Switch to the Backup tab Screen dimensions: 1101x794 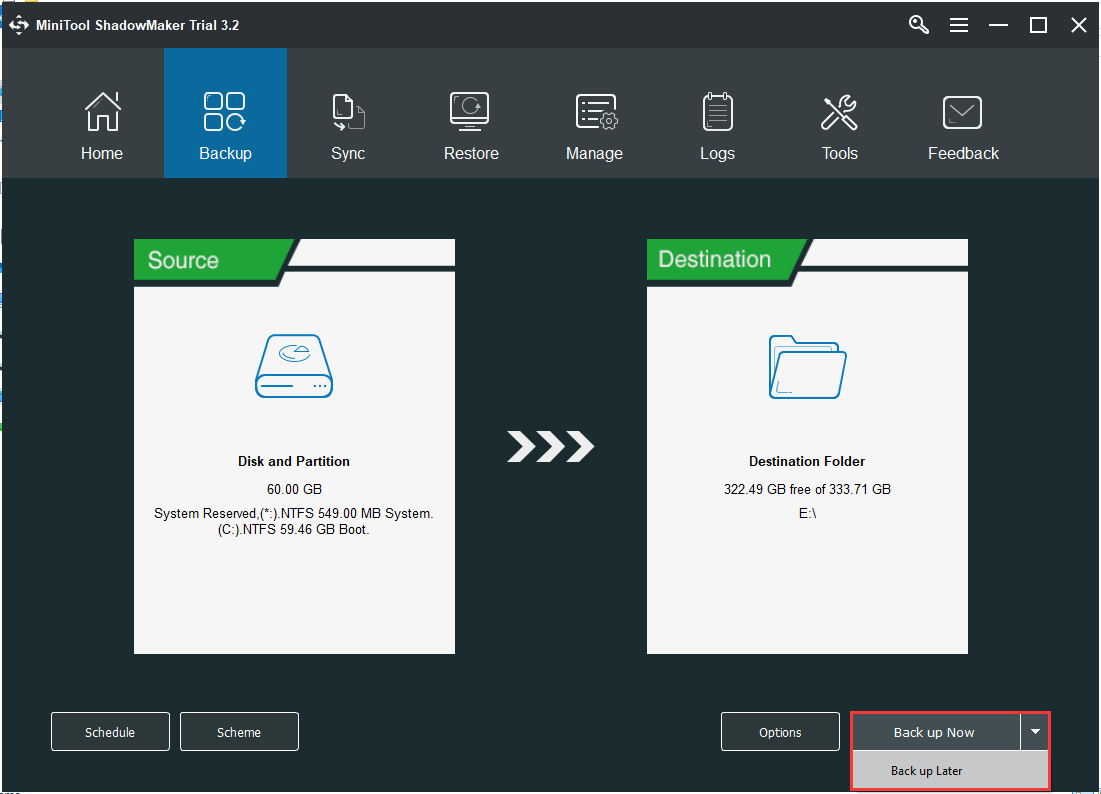tap(225, 125)
